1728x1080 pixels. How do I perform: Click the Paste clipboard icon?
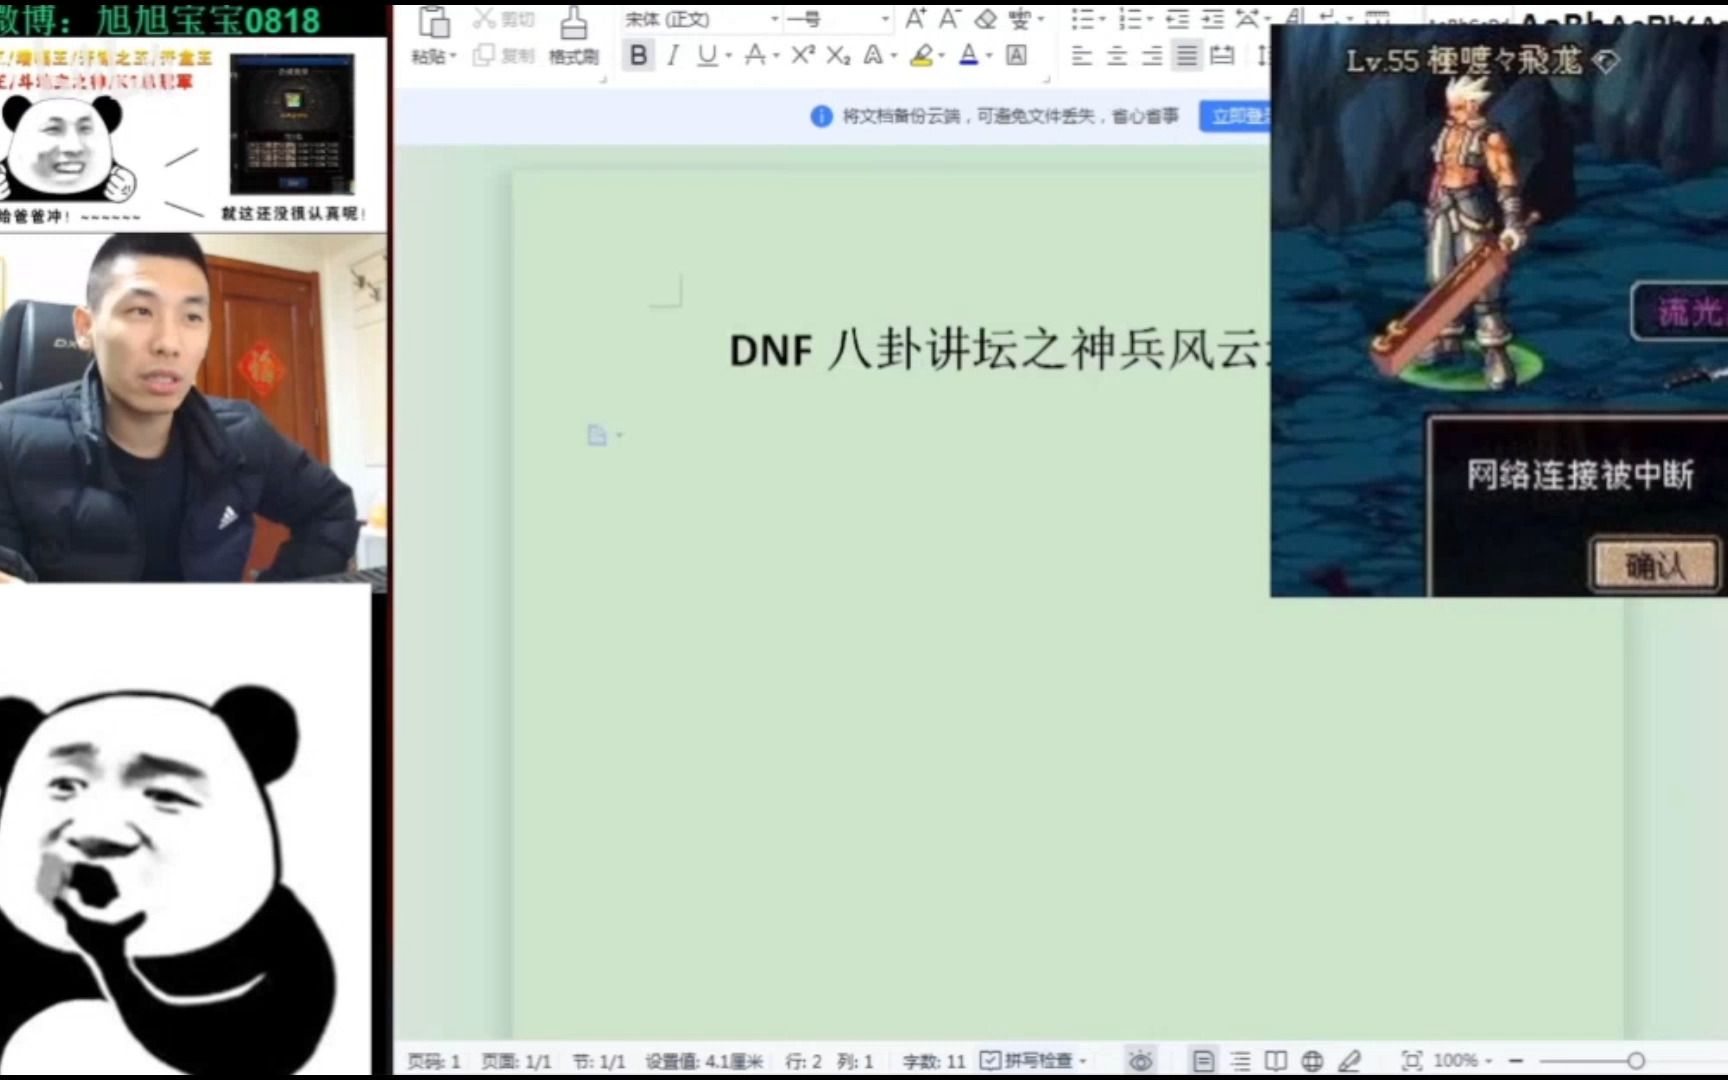point(434,21)
